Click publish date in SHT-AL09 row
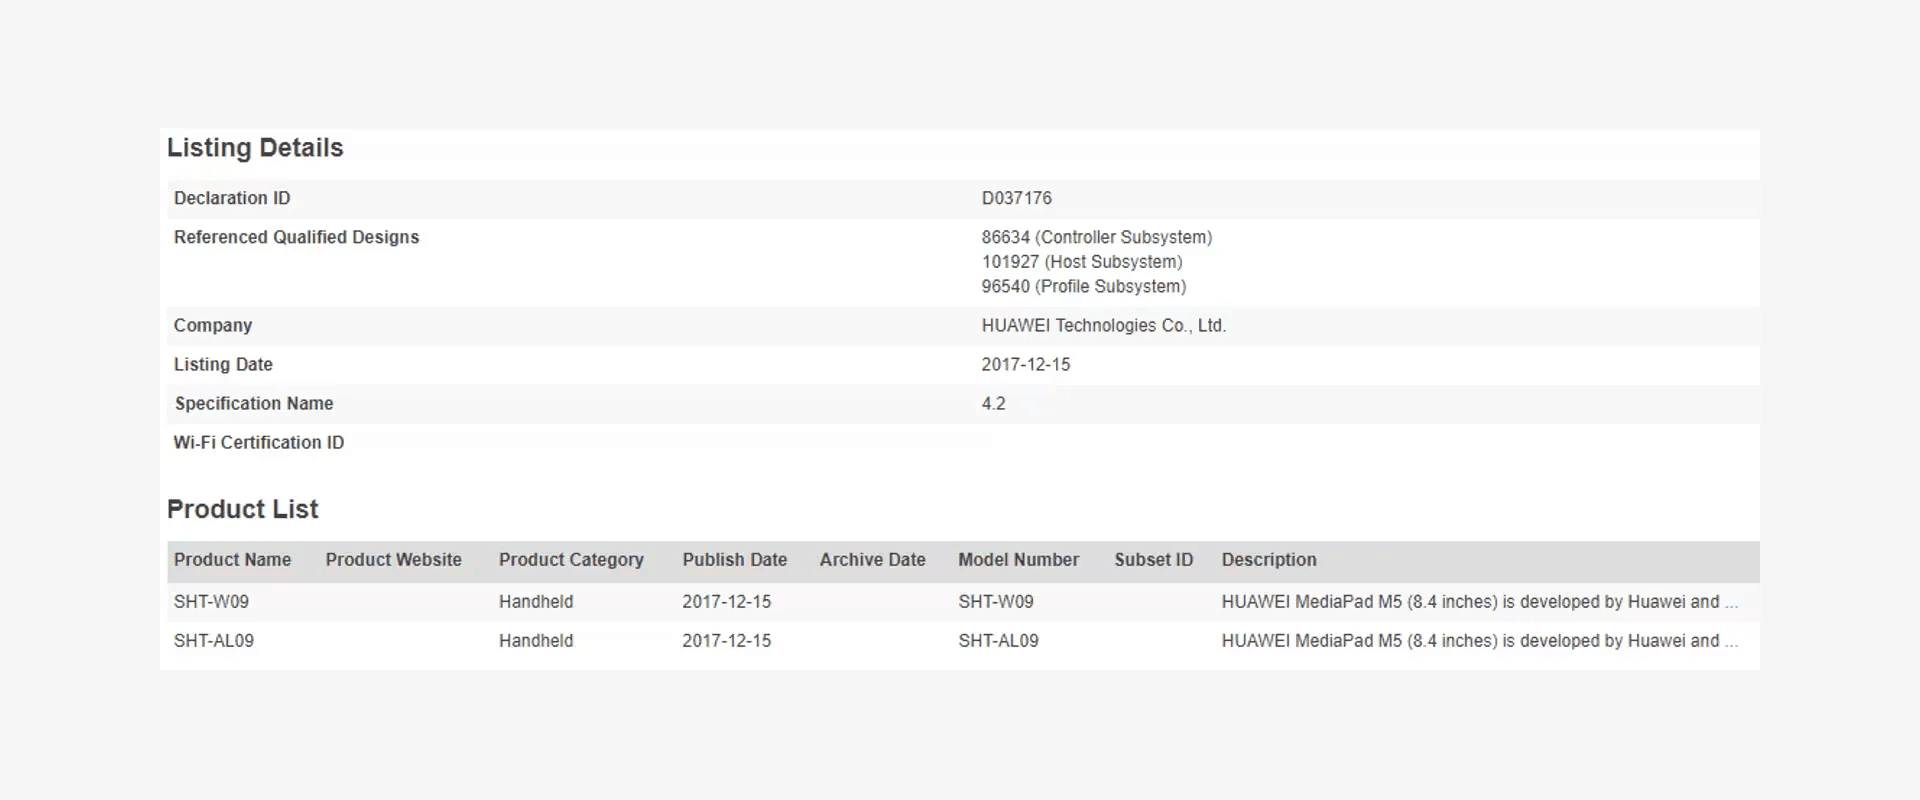This screenshot has width=1920, height=800. click(726, 641)
